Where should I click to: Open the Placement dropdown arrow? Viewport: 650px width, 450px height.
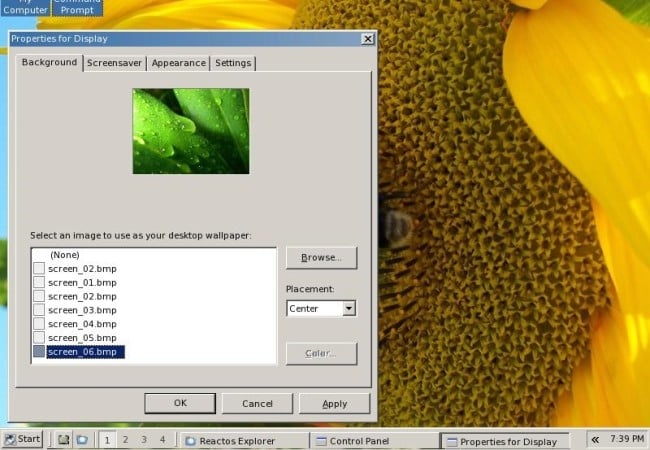click(x=349, y=308)
